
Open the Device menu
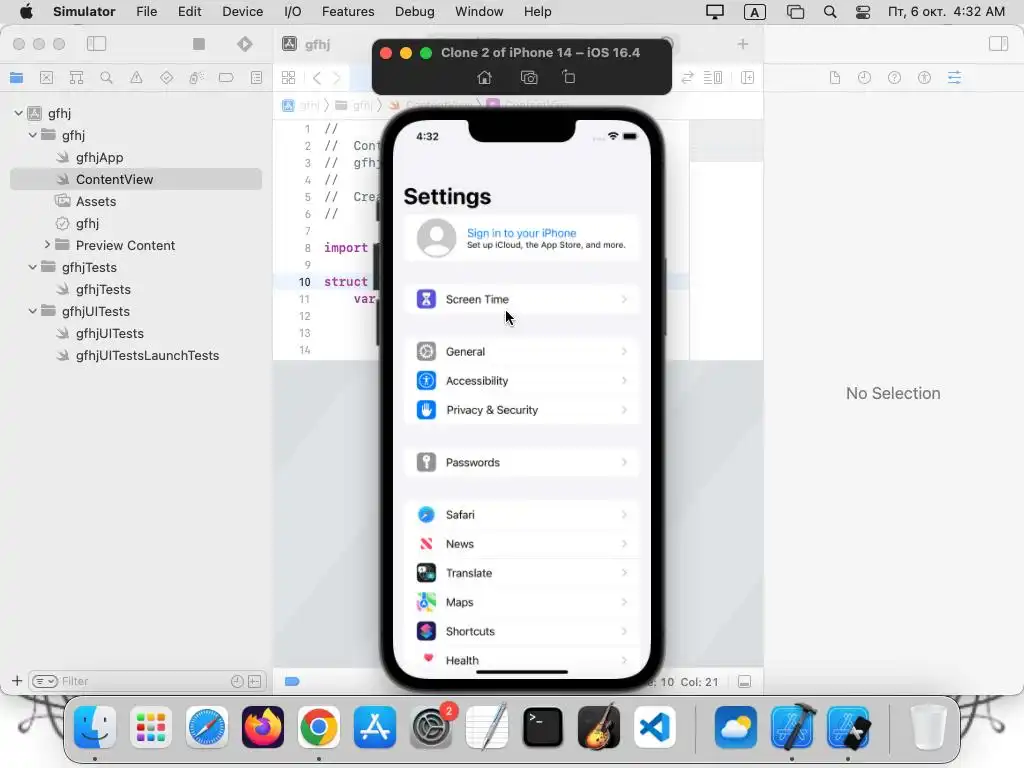(242, 12)
